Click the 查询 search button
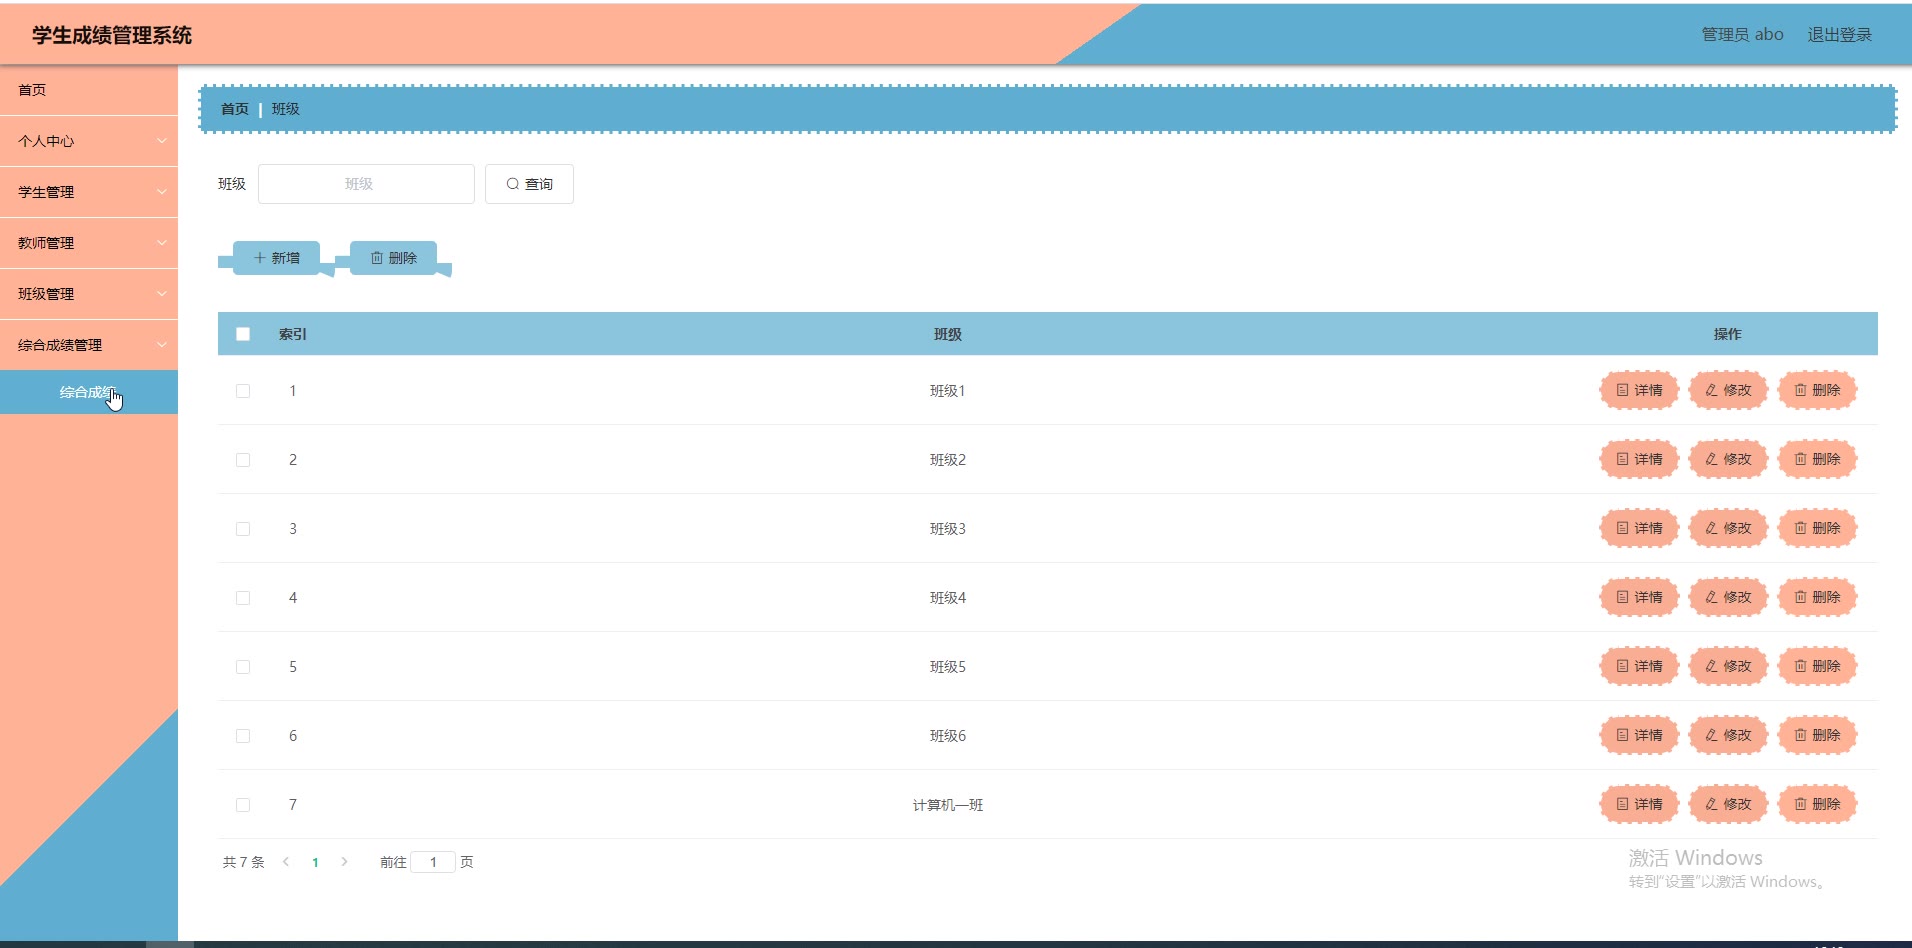Viewport: 1912px width, 948px height. (529, 184)
